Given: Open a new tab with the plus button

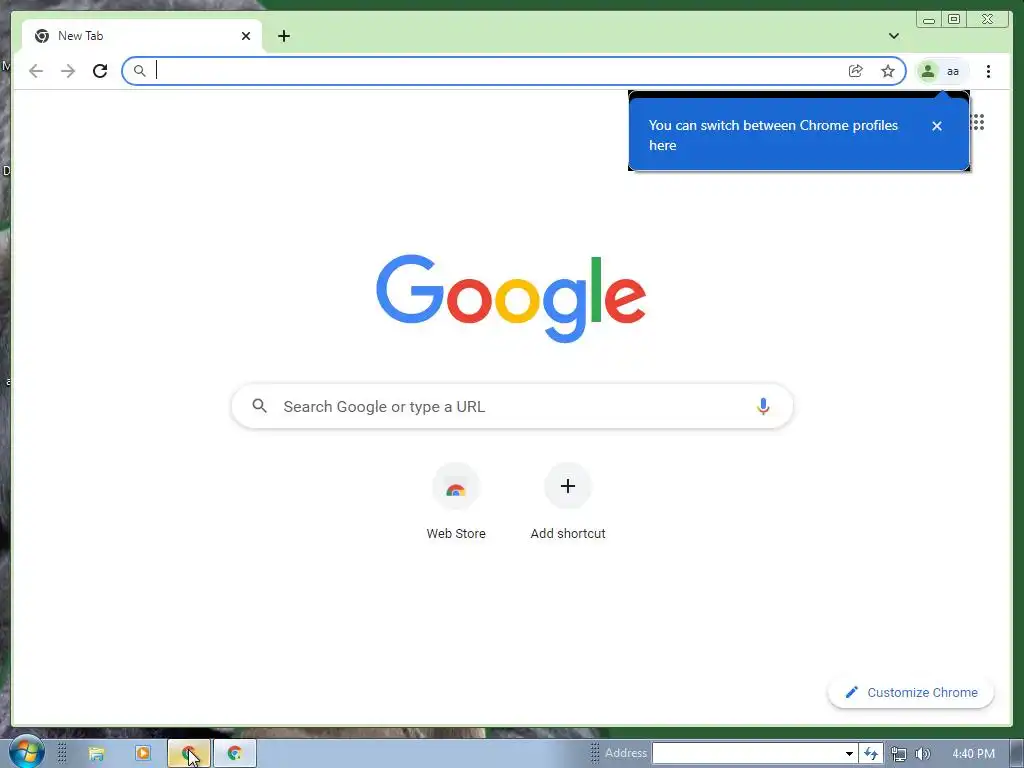Looking at the screenshot, I should 283,36.
